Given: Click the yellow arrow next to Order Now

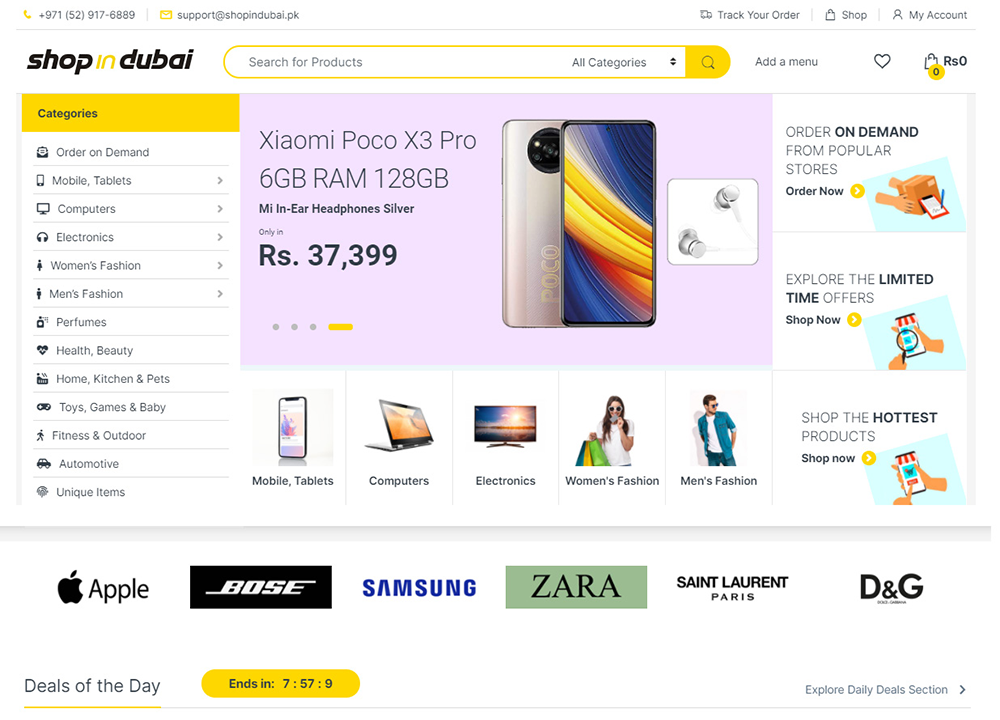Looking at the screenshot, I should (858, 191).
